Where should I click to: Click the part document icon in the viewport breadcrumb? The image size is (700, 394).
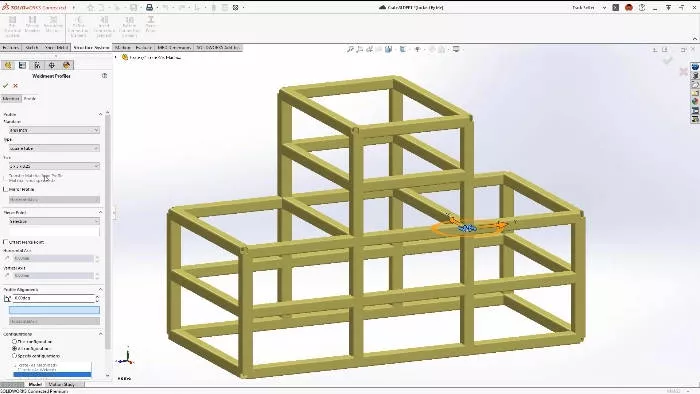coord(125,57)
